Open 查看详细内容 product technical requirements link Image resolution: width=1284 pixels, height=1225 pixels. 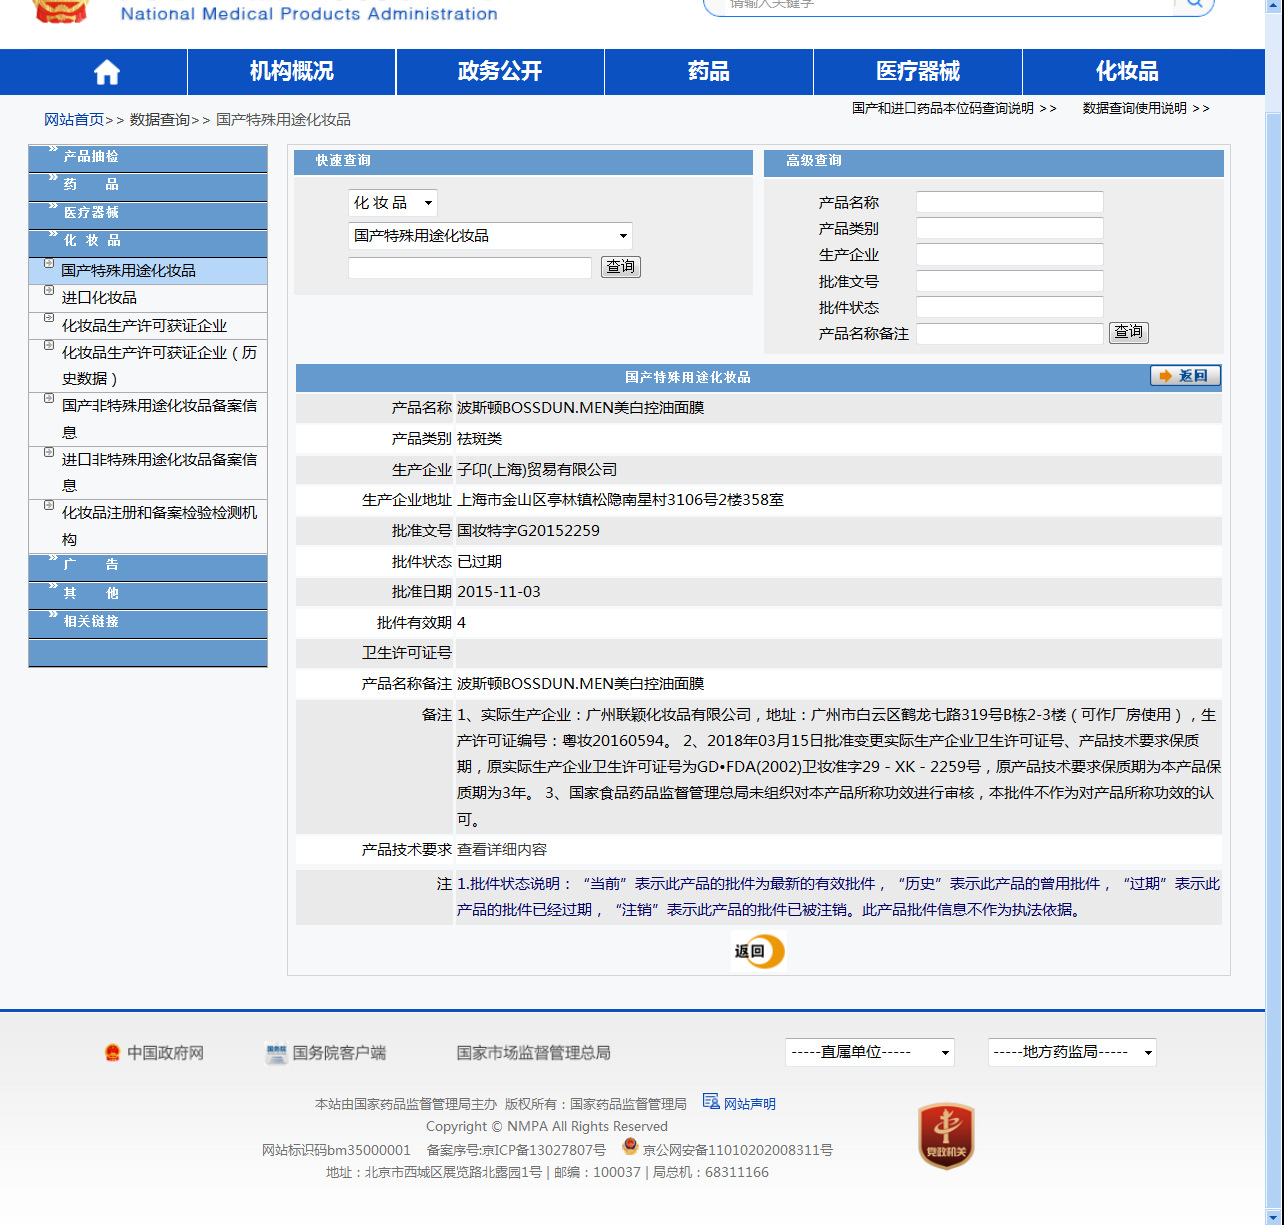click(x=502, y=850)
